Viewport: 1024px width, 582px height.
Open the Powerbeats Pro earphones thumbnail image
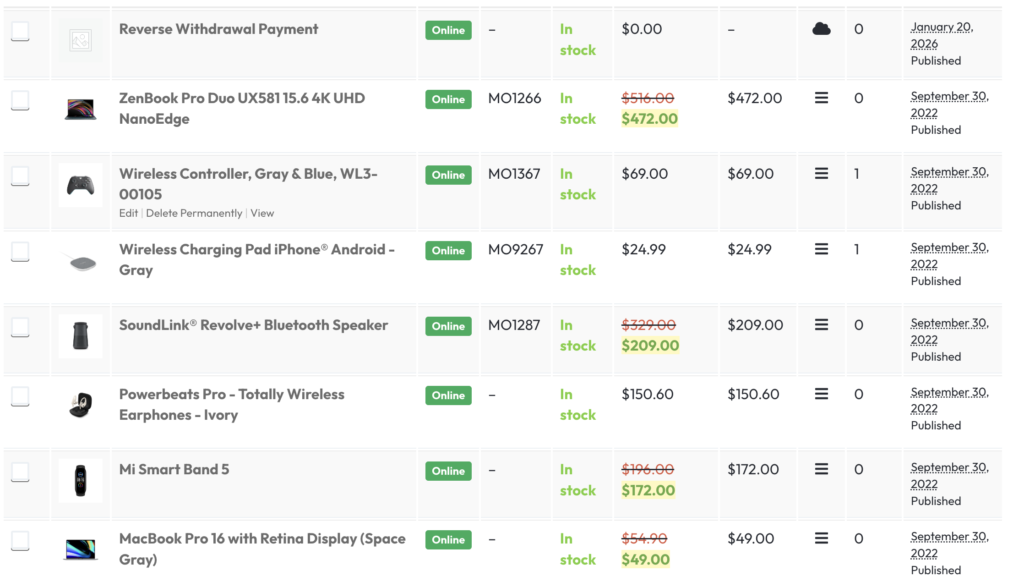(80, 405)
